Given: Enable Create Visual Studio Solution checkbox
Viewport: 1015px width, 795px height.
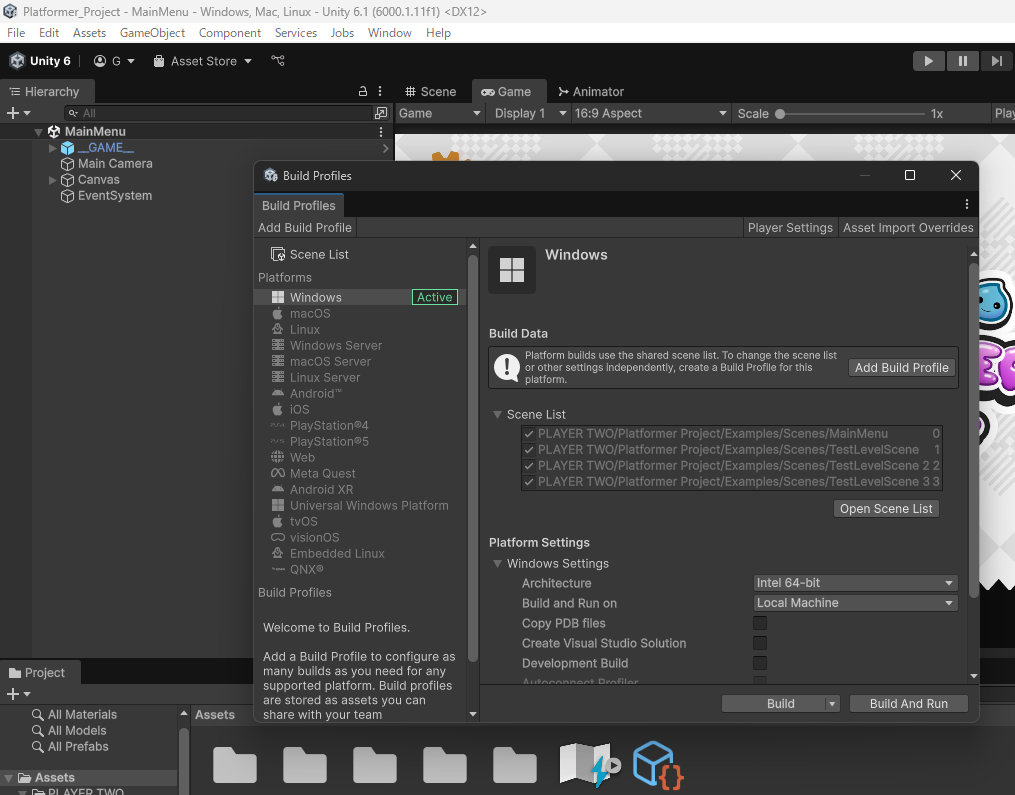Looking at the screenshot, I should coord(760,644).
